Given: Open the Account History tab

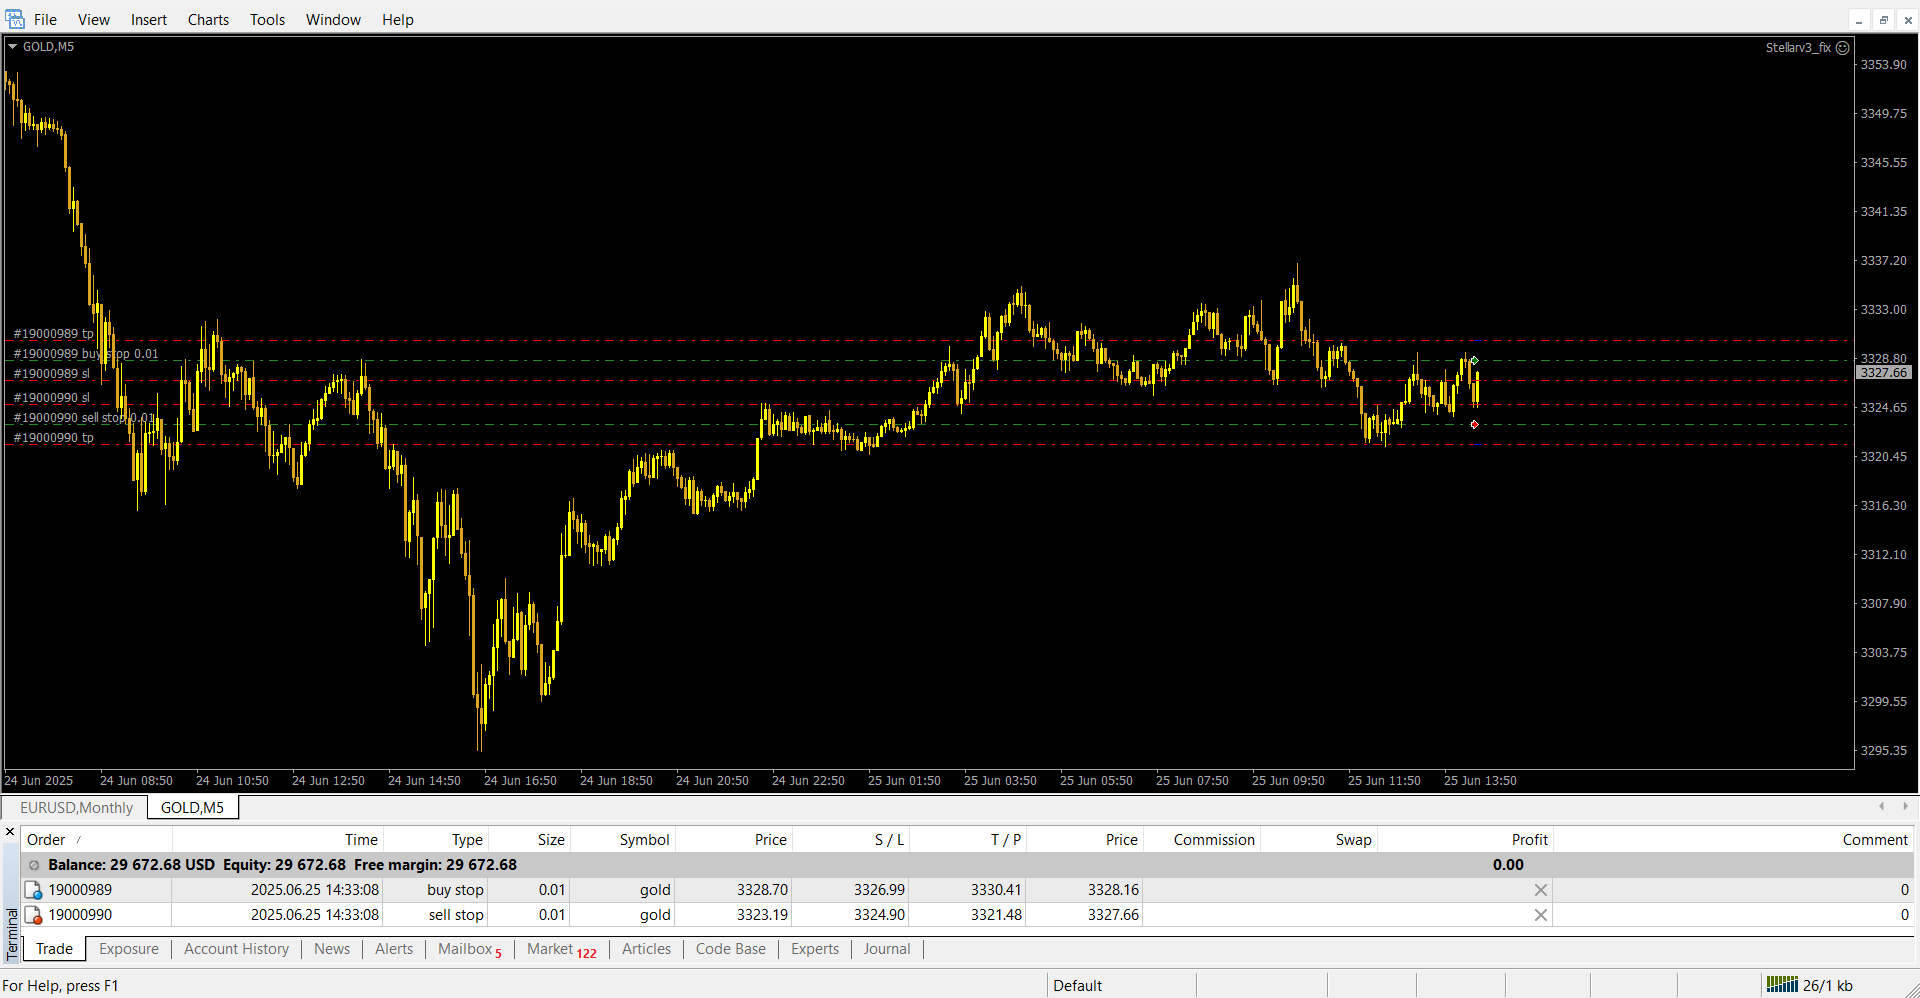Looking at the screenshot, I should tap(236, 949).
